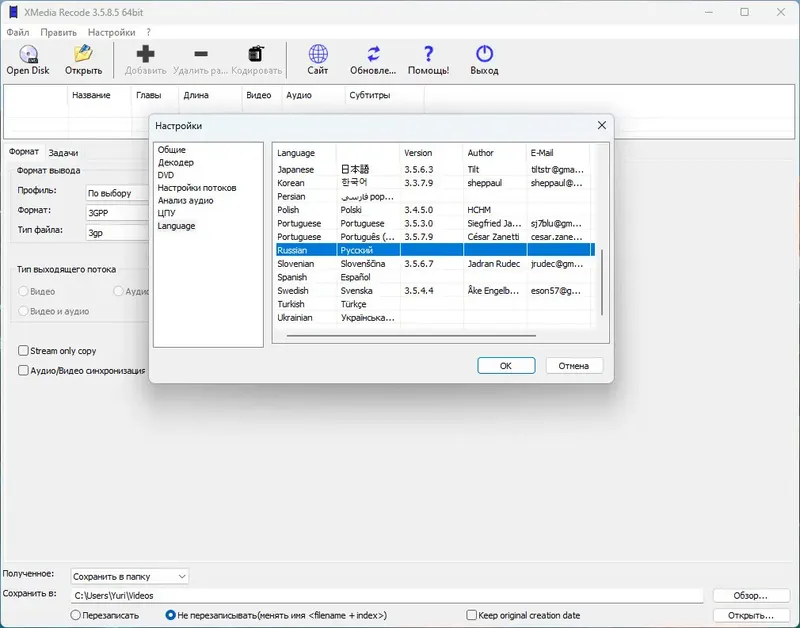Select the Japanese language row

[x=435, y=169]
